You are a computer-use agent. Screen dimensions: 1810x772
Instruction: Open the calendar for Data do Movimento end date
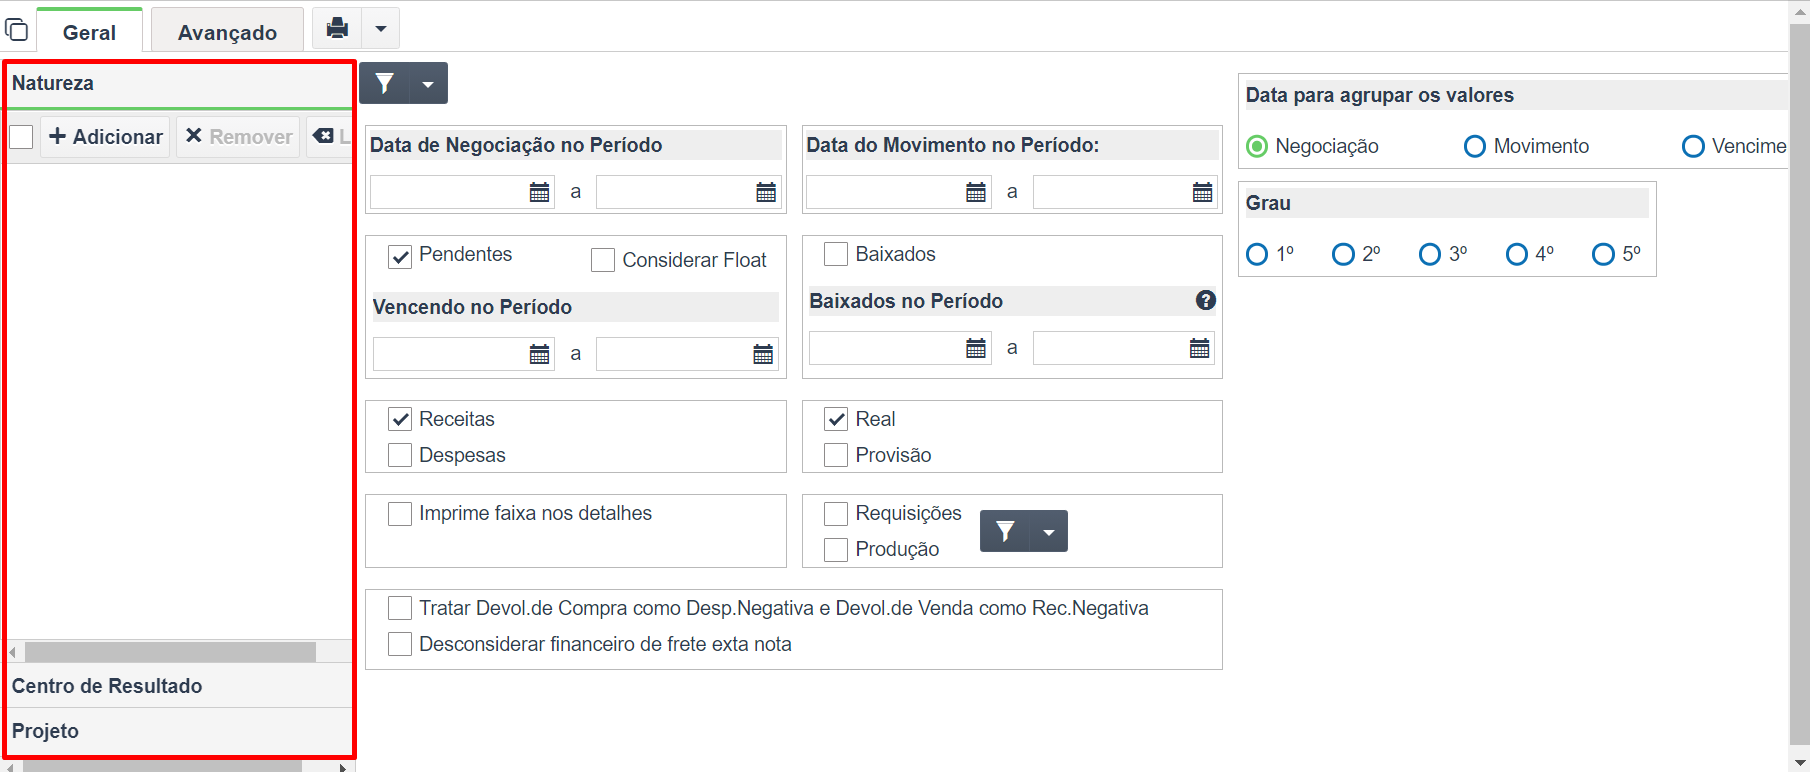point(1203,192)
